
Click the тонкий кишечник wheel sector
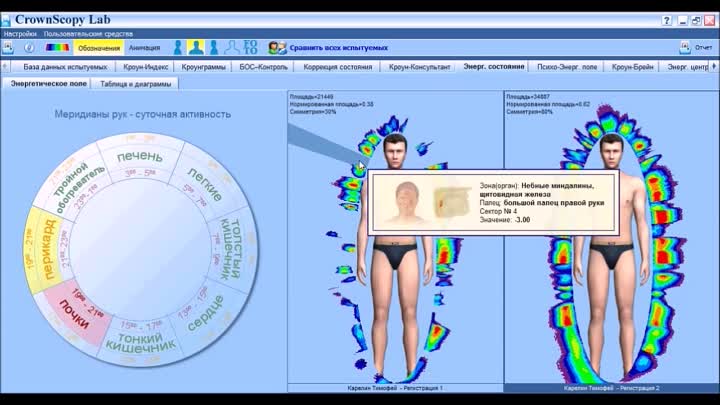(x=140, y=342)
